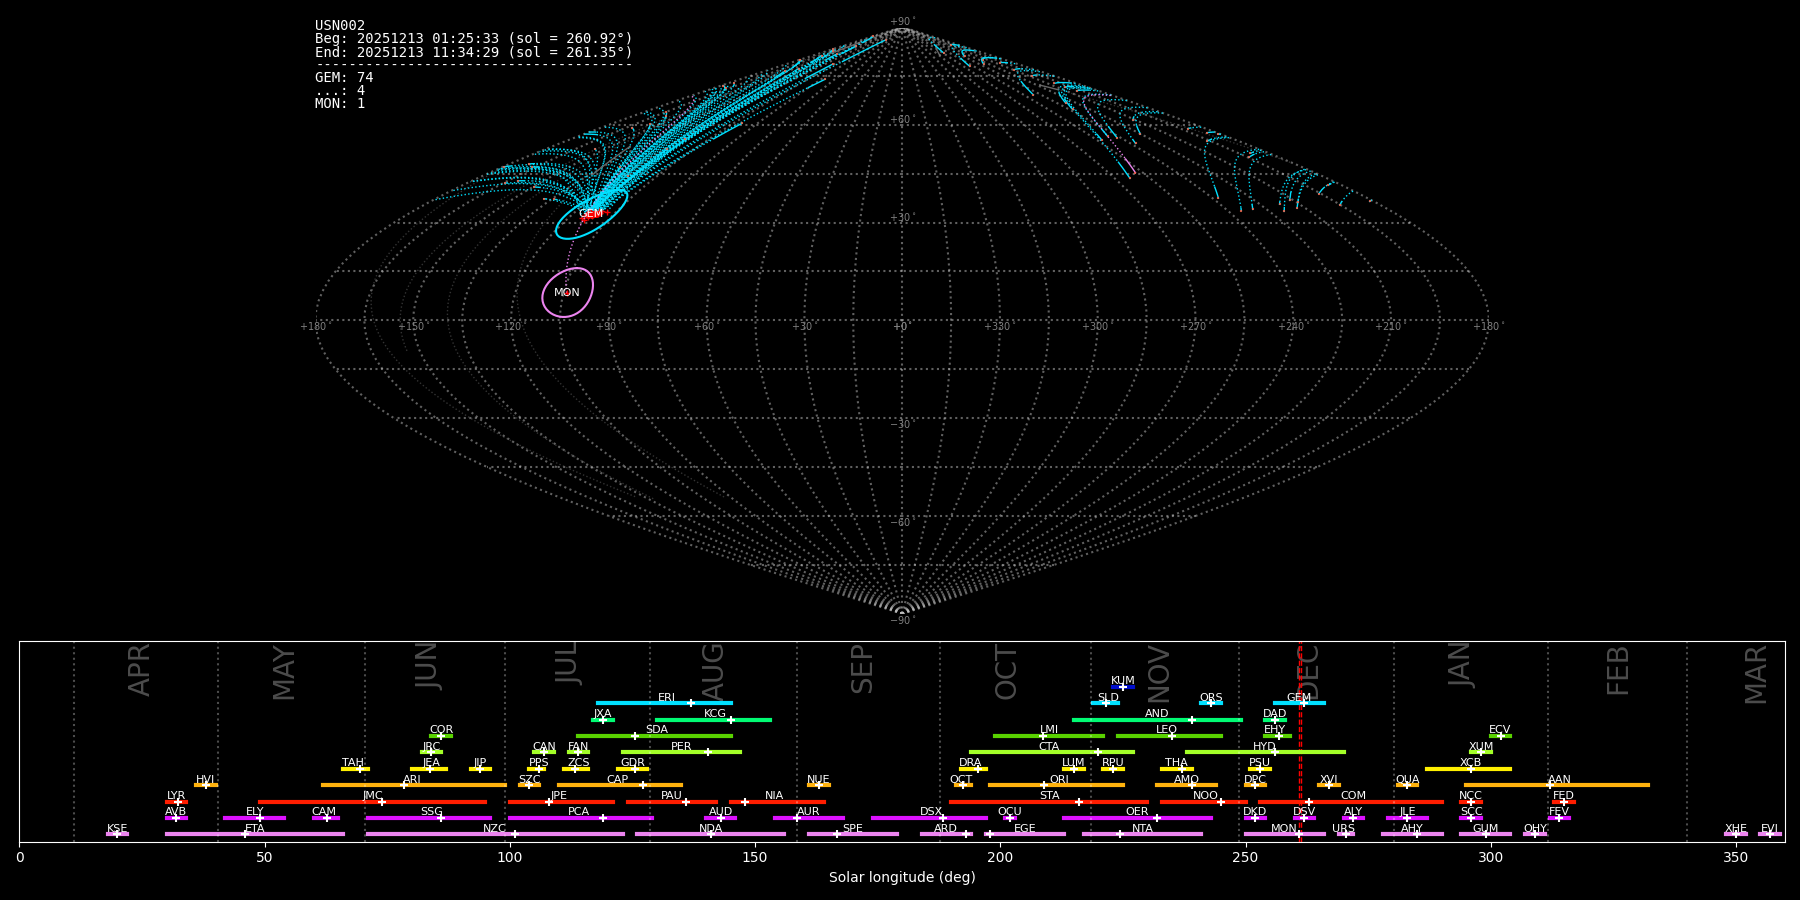Click the NUE shower label

818,780
